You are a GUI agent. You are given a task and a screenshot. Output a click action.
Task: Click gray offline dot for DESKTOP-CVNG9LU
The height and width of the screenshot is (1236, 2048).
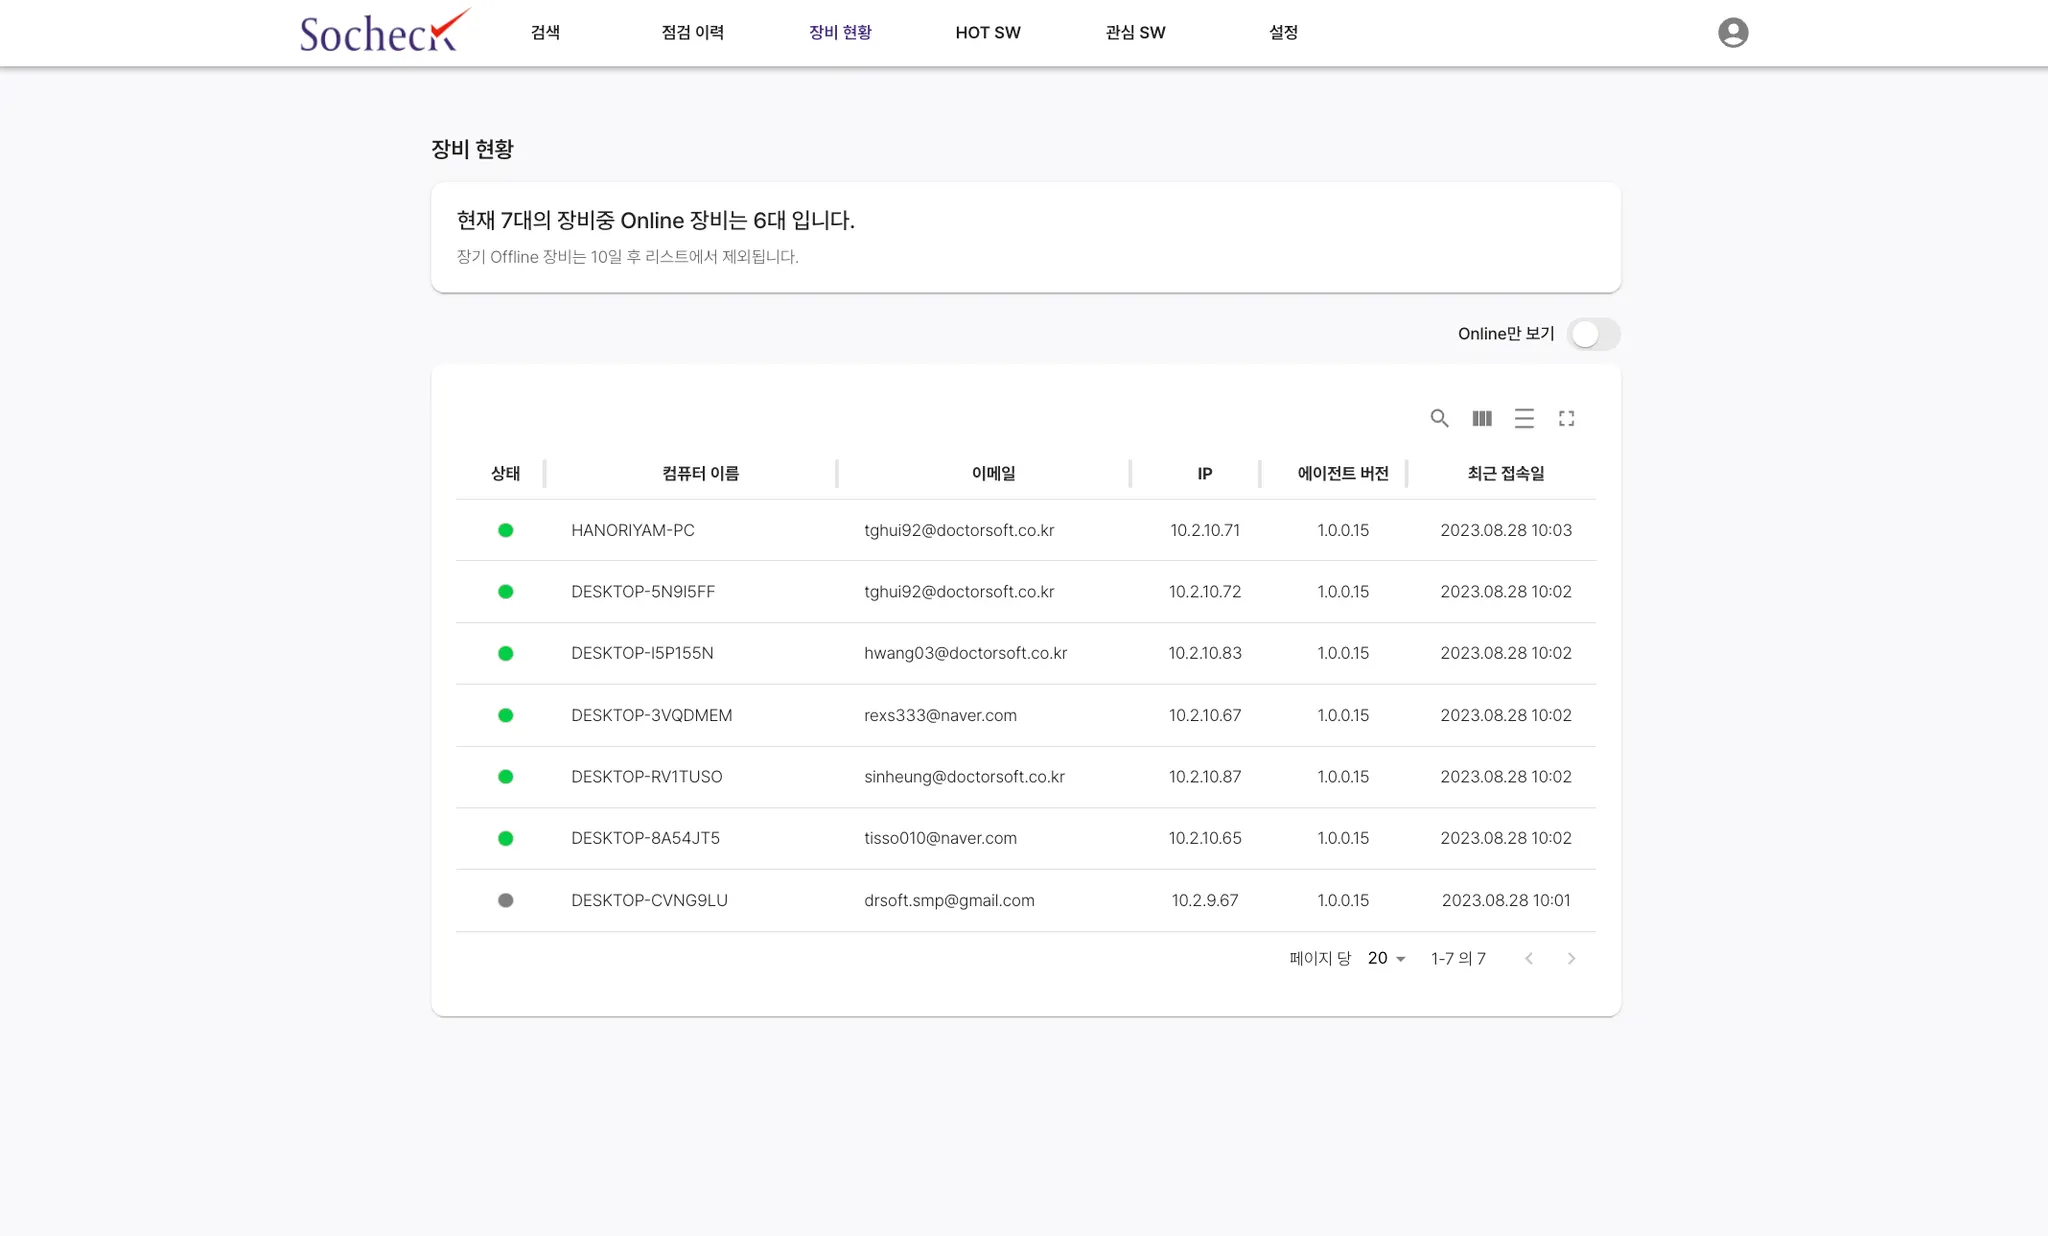pos(506,900)
